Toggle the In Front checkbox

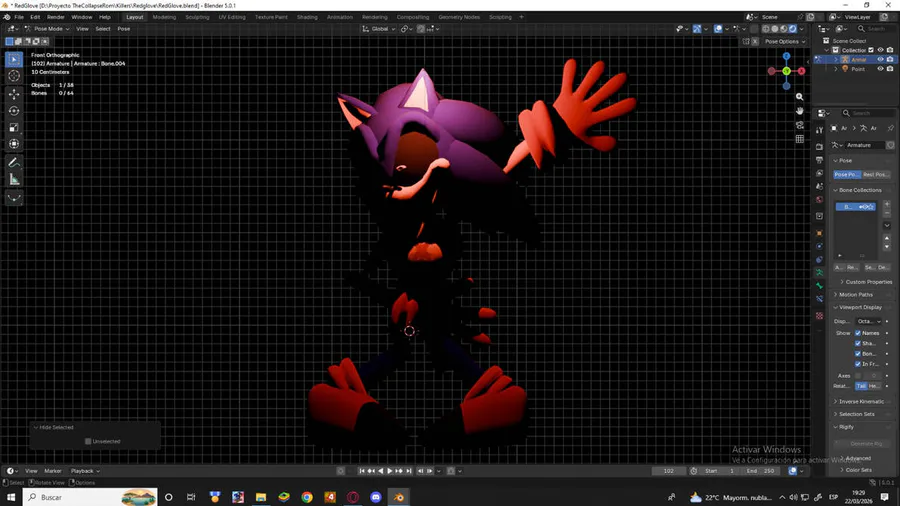pos(858,364)
